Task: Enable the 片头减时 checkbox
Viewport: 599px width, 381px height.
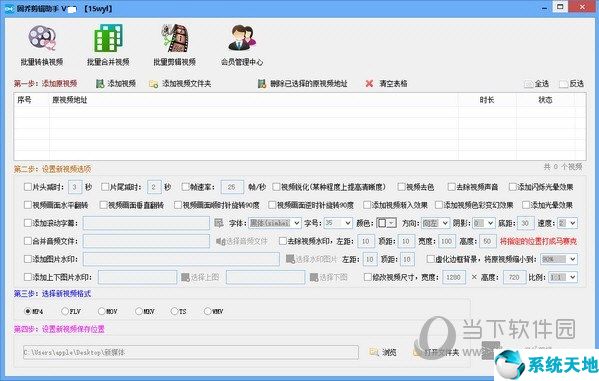Action: [28, 187]
